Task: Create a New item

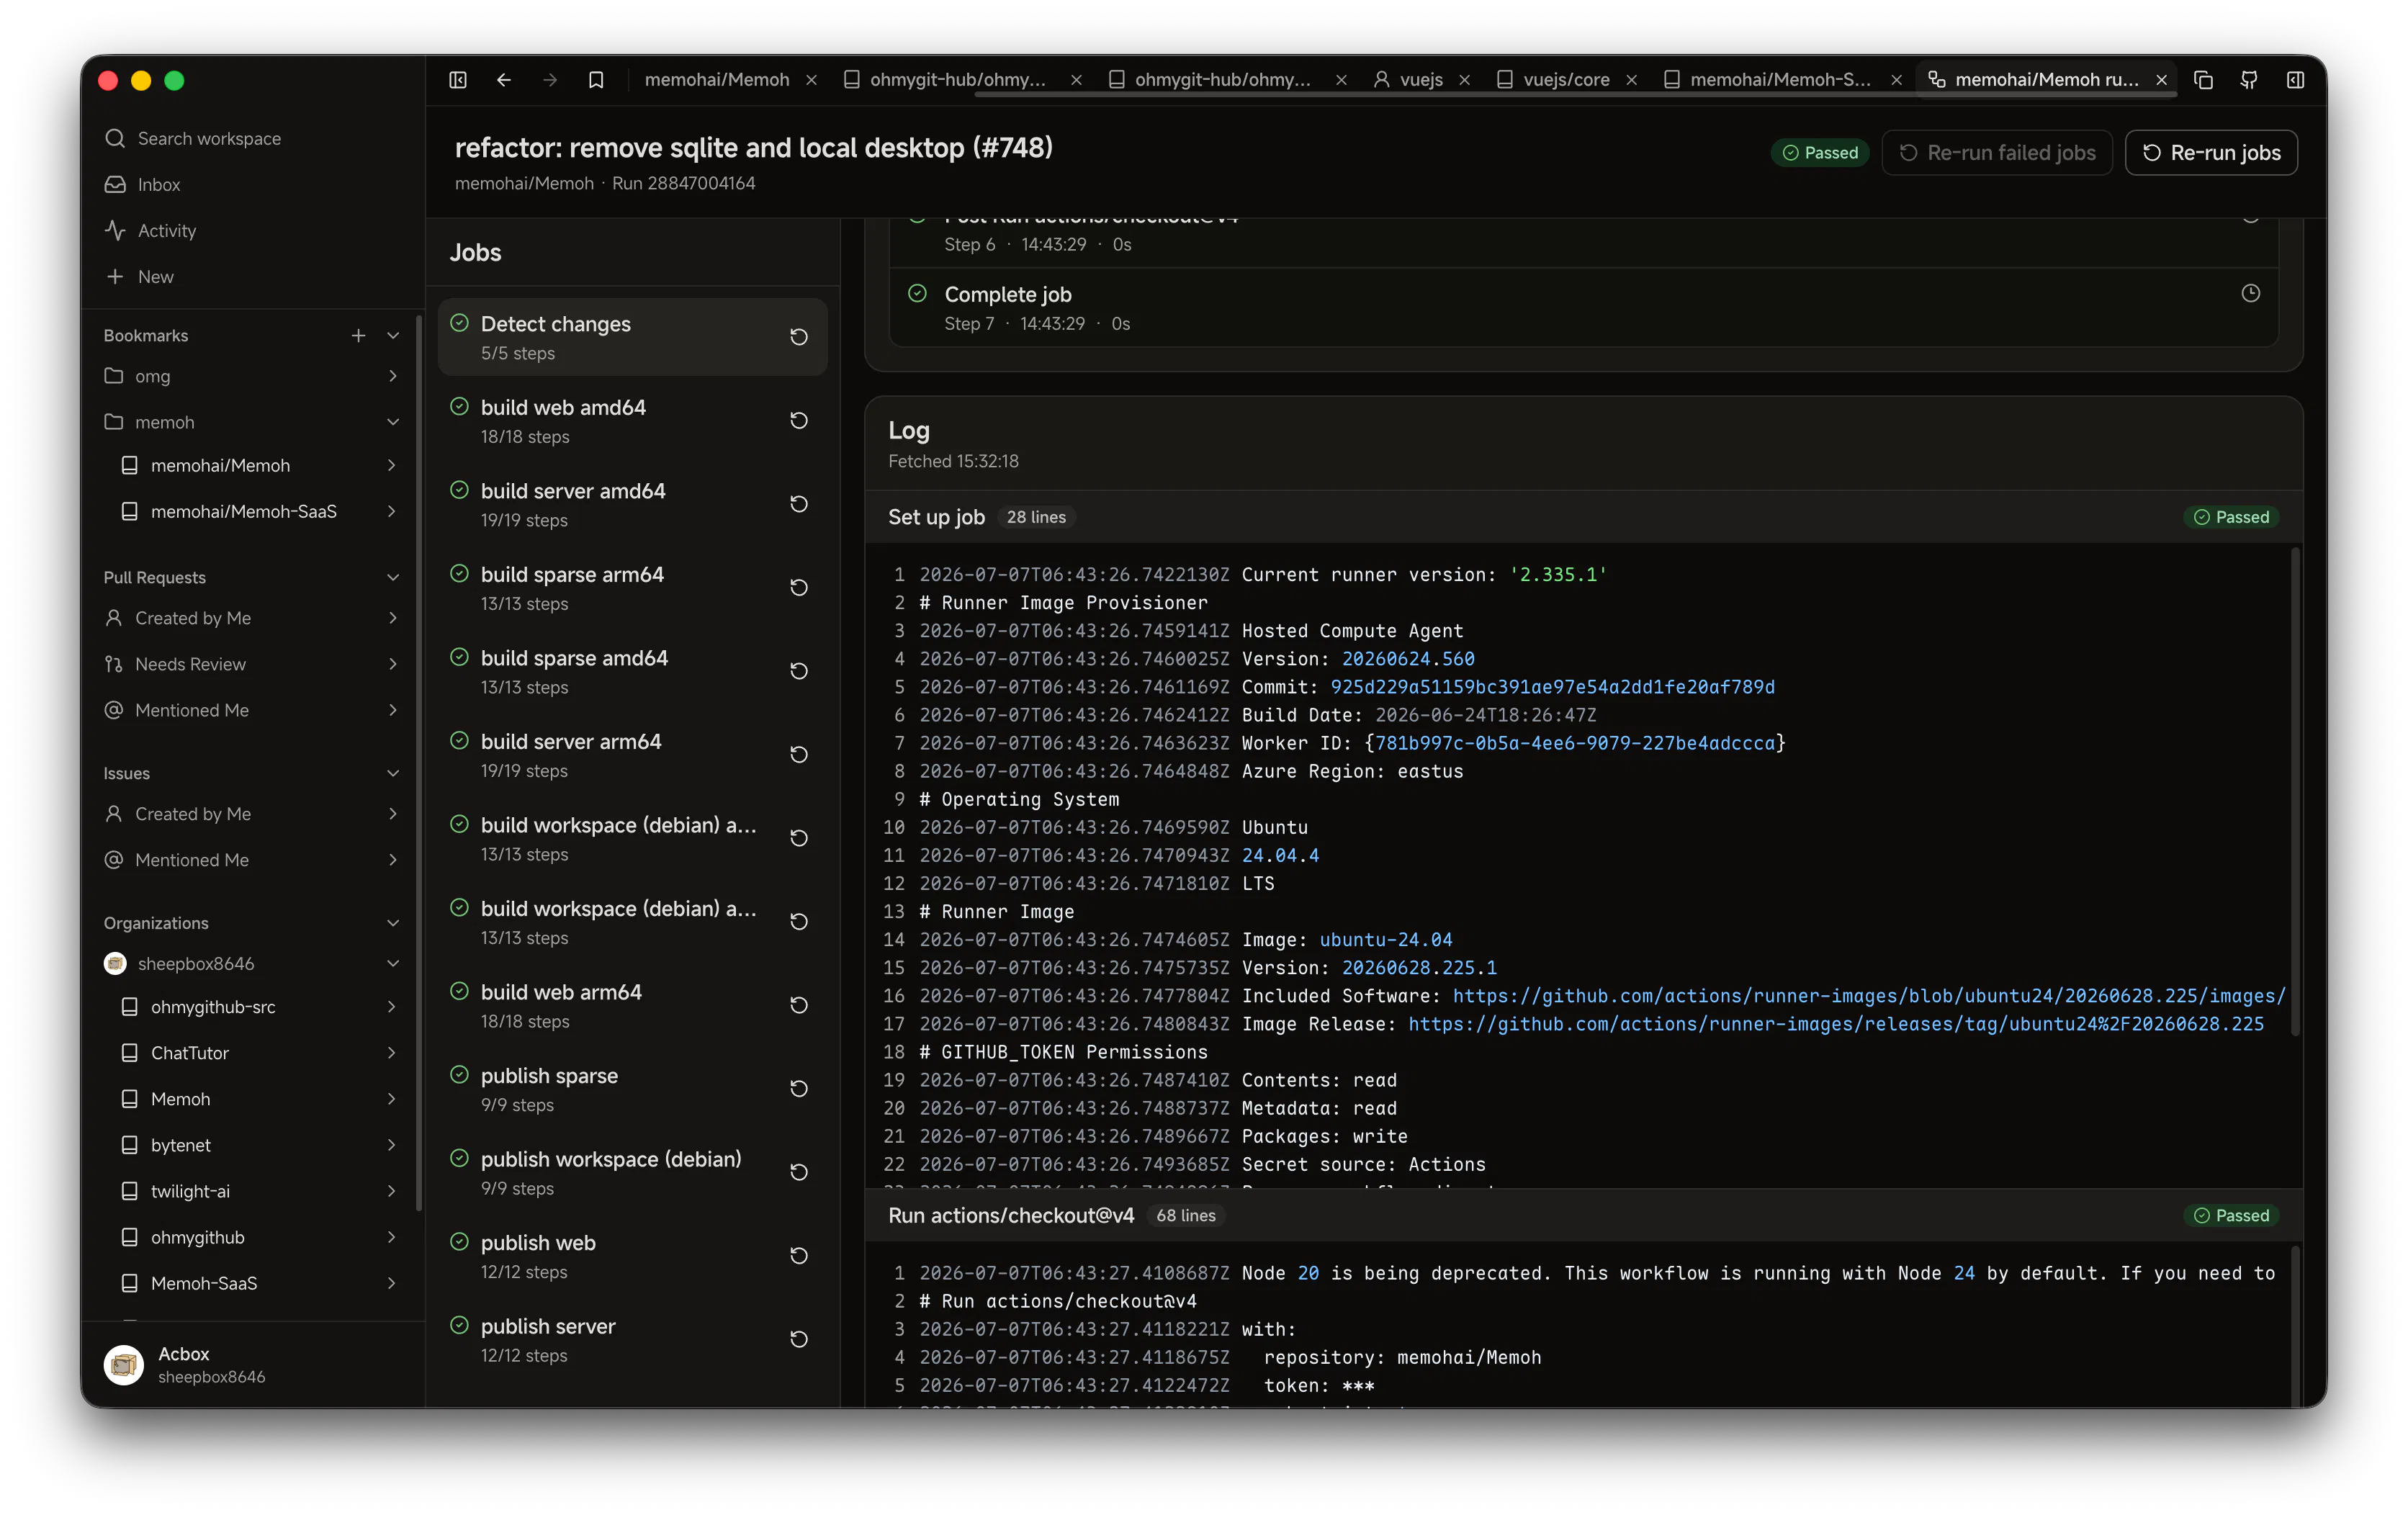Action: (x=251, y=277)
